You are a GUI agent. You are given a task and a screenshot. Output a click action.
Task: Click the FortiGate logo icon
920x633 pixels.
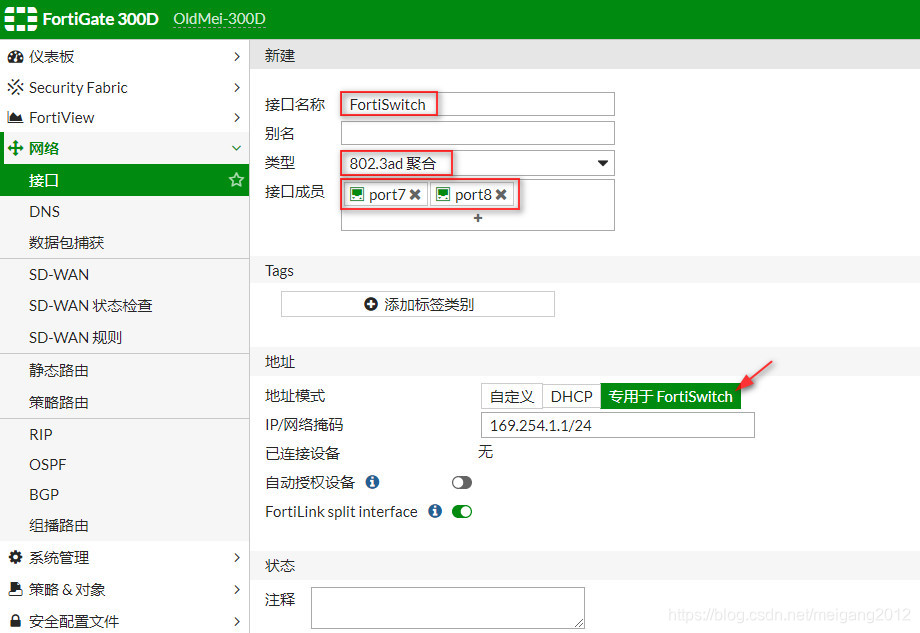coord(21,19)
